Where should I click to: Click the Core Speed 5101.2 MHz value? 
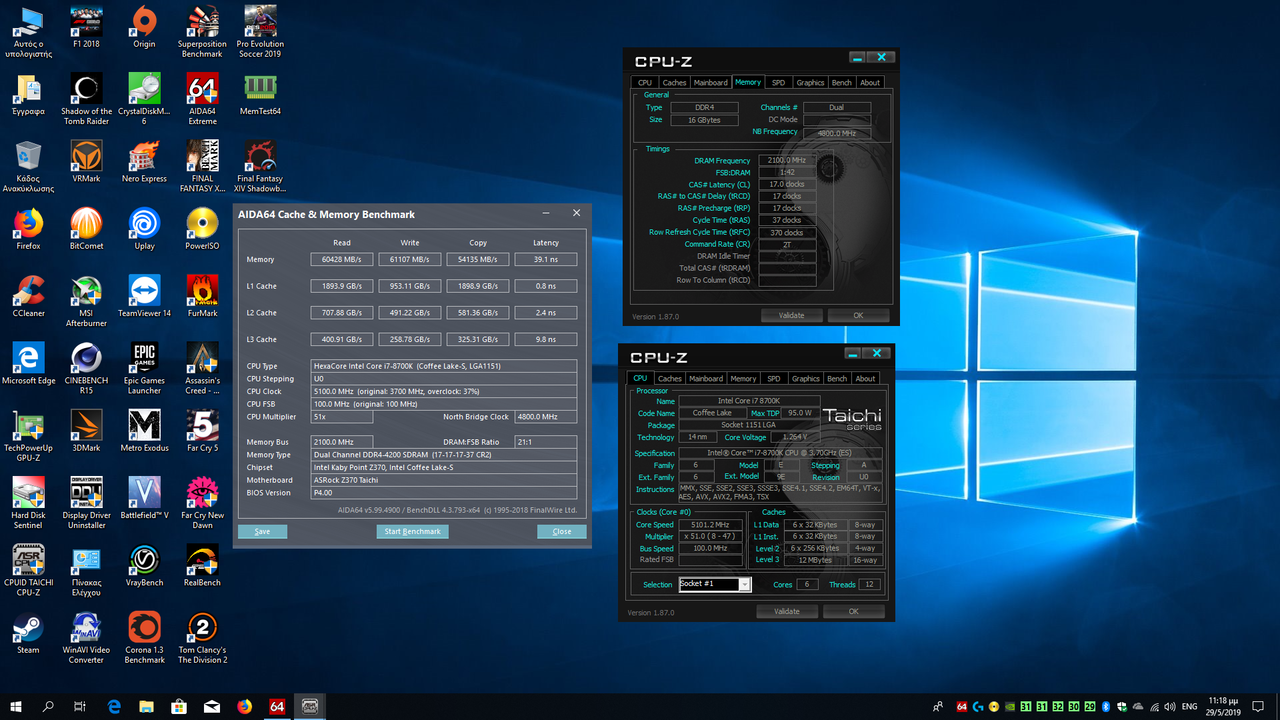point(710,524)
